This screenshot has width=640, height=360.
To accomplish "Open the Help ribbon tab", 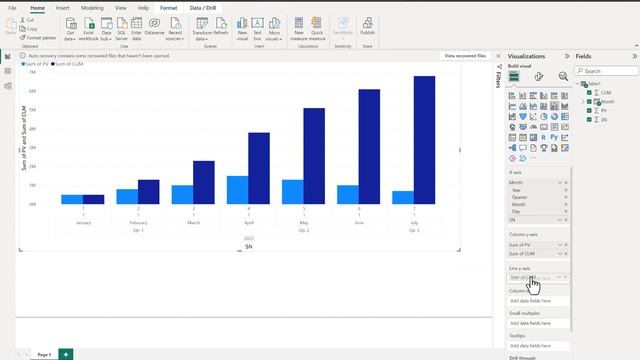I will click(143, 8).
